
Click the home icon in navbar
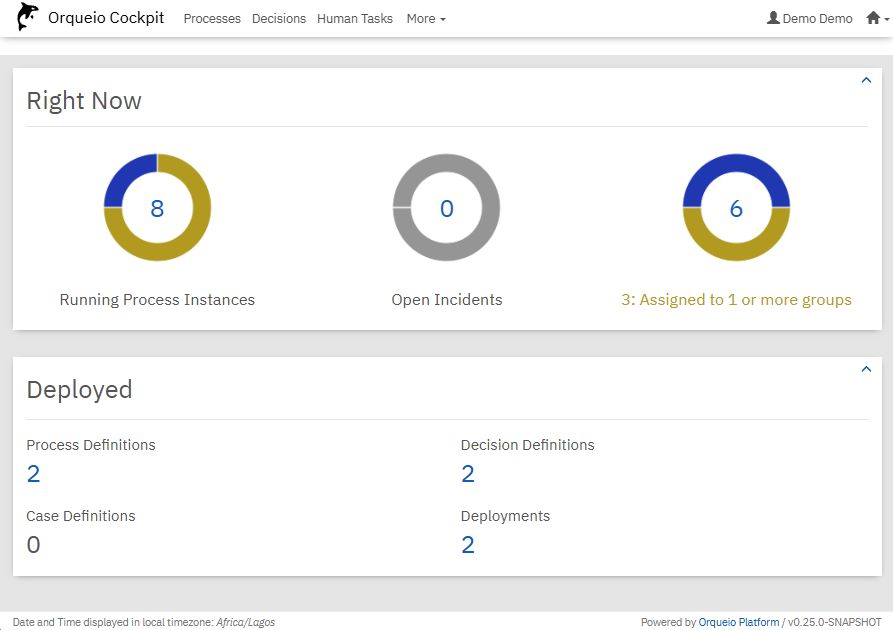click(873, 18)
